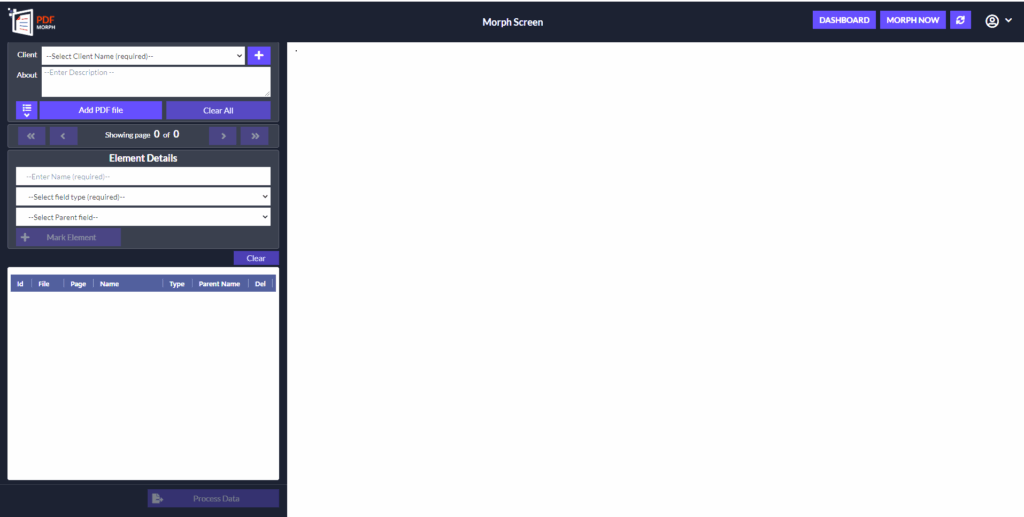
Task: Jump to last page with double-right arrows
Action: coord(255,136)
